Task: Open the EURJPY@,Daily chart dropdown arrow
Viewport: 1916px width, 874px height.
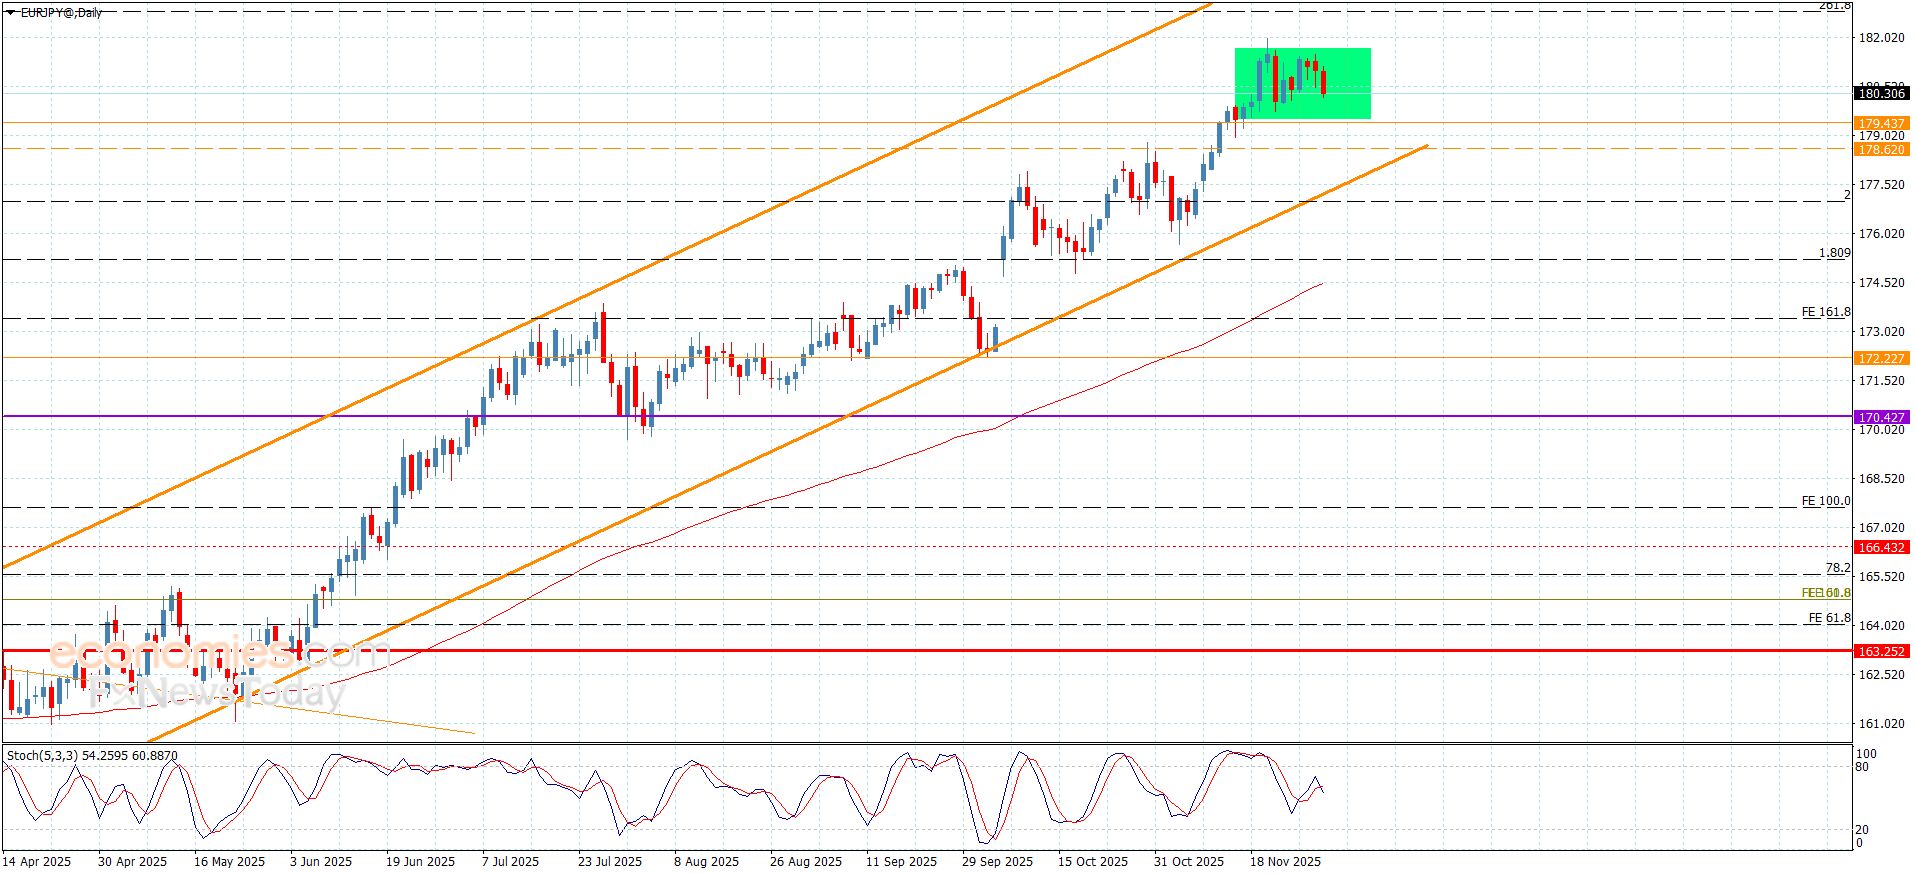Action: pos(11,12)
